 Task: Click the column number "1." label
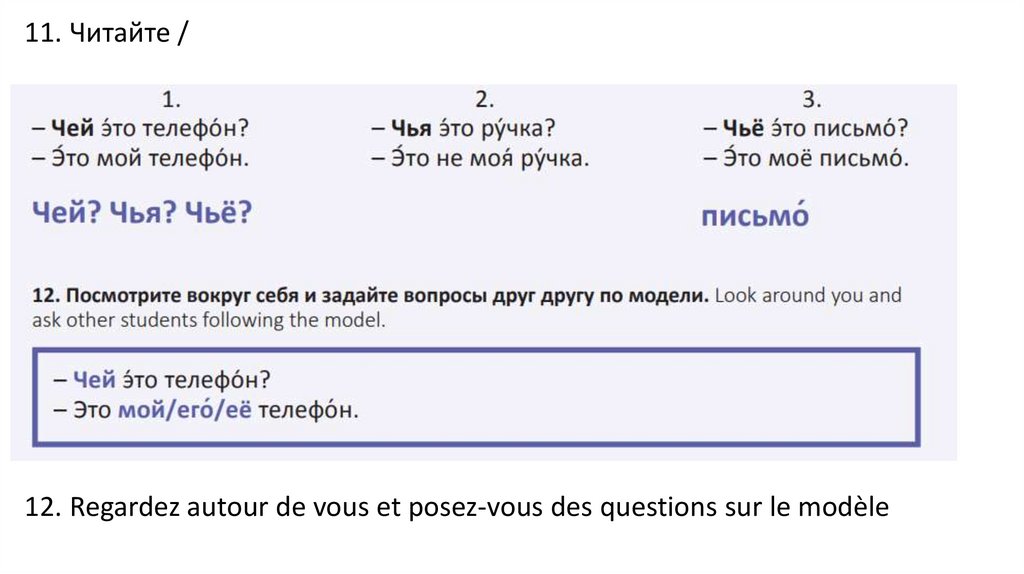pyautogui.click(x=172, y=99)
